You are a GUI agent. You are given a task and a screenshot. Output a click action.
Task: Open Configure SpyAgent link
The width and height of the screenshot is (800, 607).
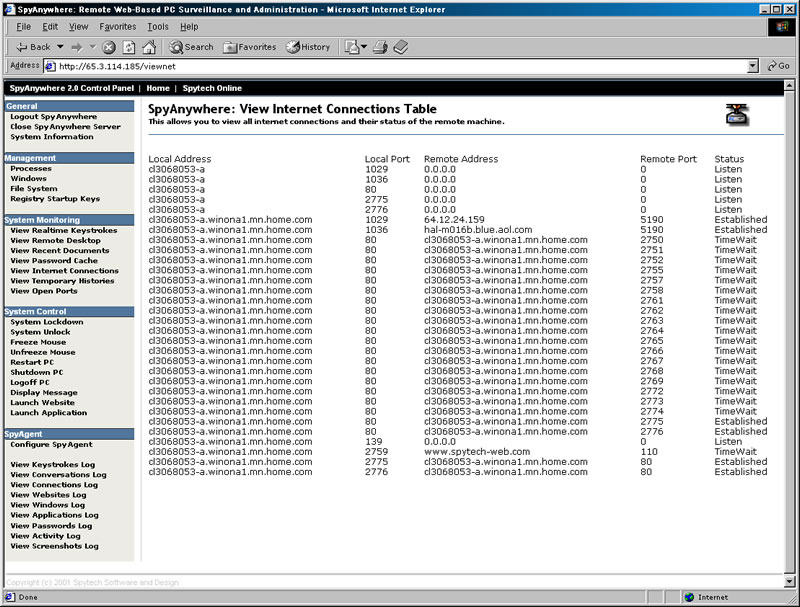[x=52, y=444]
